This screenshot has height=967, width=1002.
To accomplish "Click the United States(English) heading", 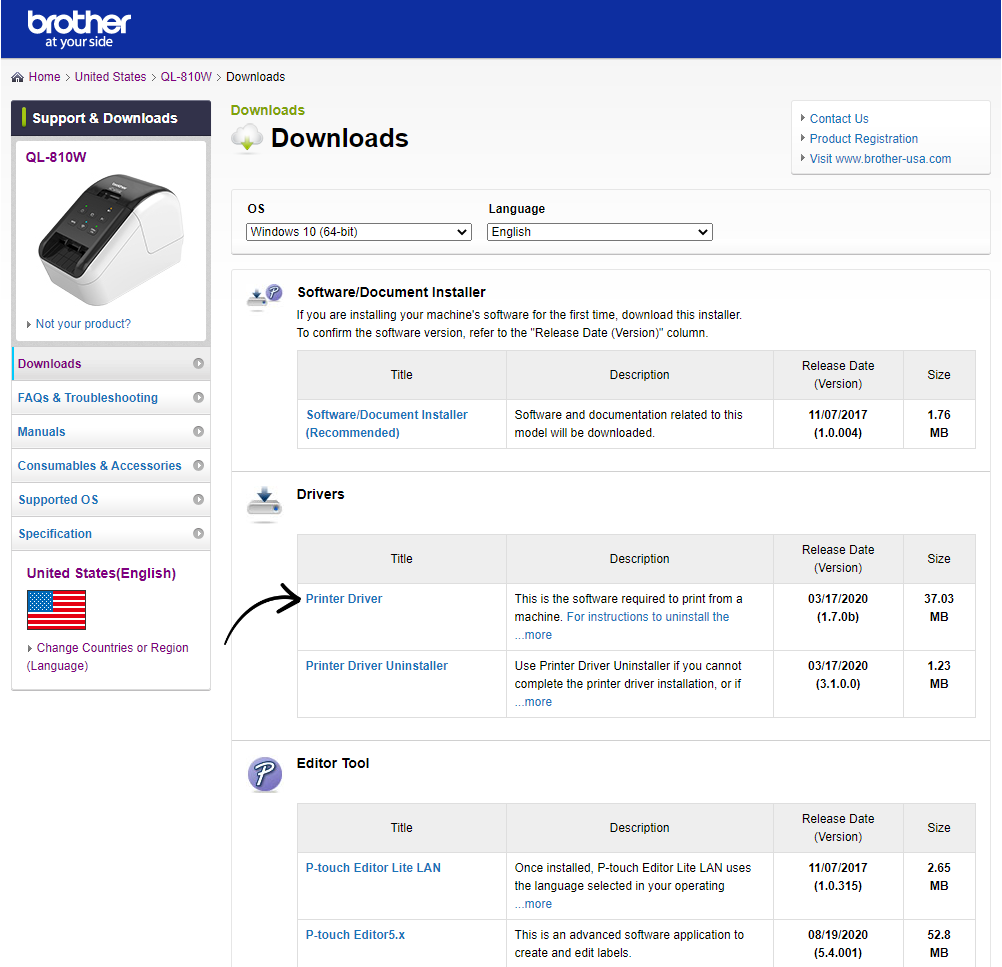I will click(x=101, y=573).
